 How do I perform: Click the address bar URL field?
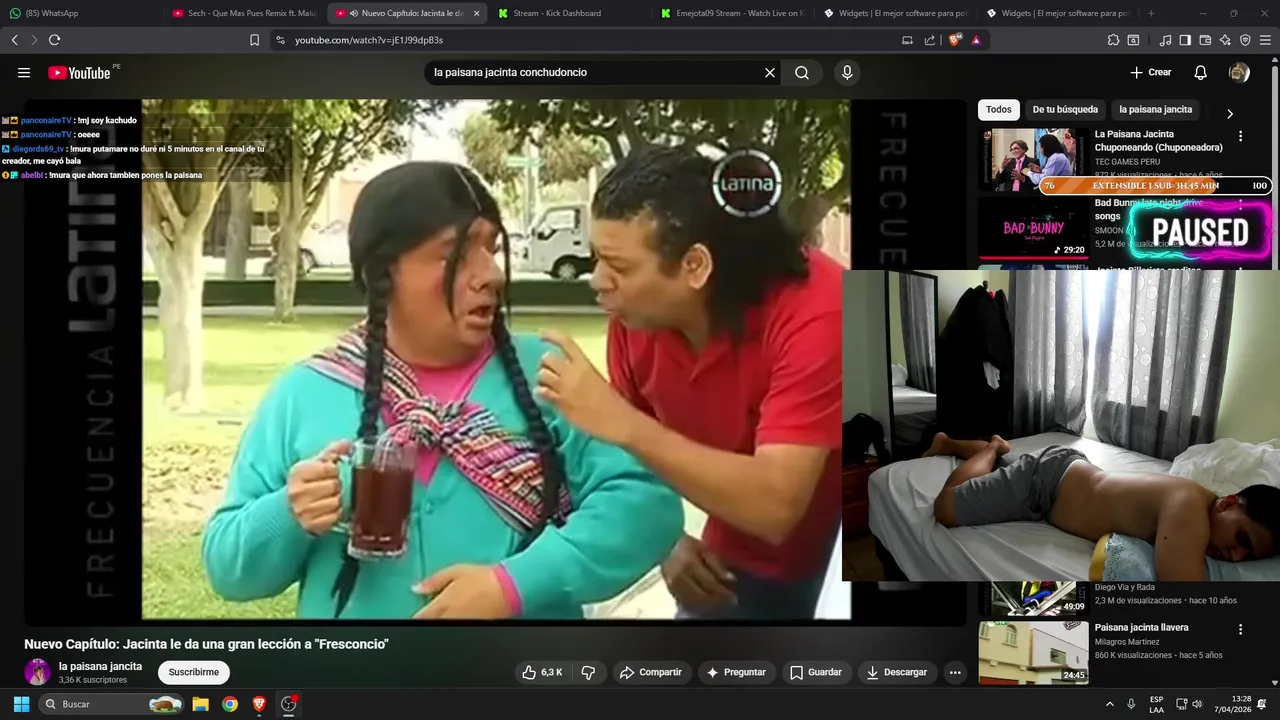[x=590, y=40]
